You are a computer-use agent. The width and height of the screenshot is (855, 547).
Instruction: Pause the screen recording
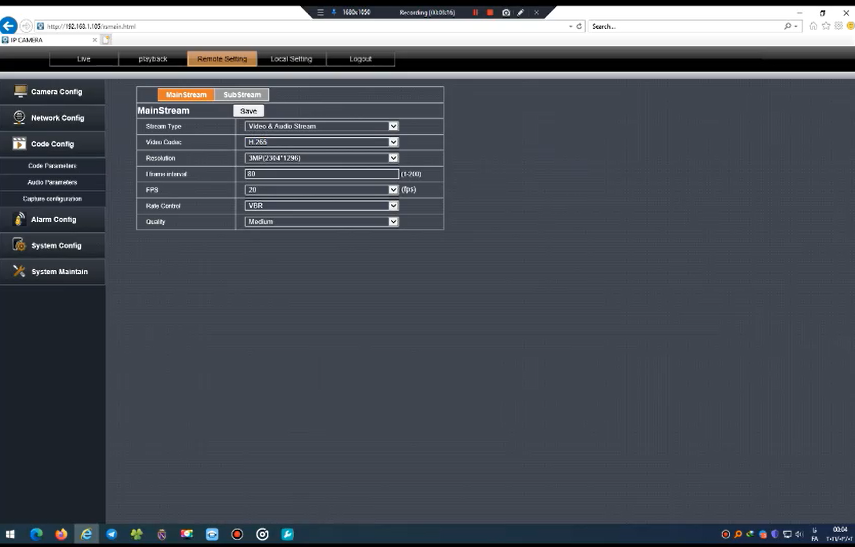(476, 12)
